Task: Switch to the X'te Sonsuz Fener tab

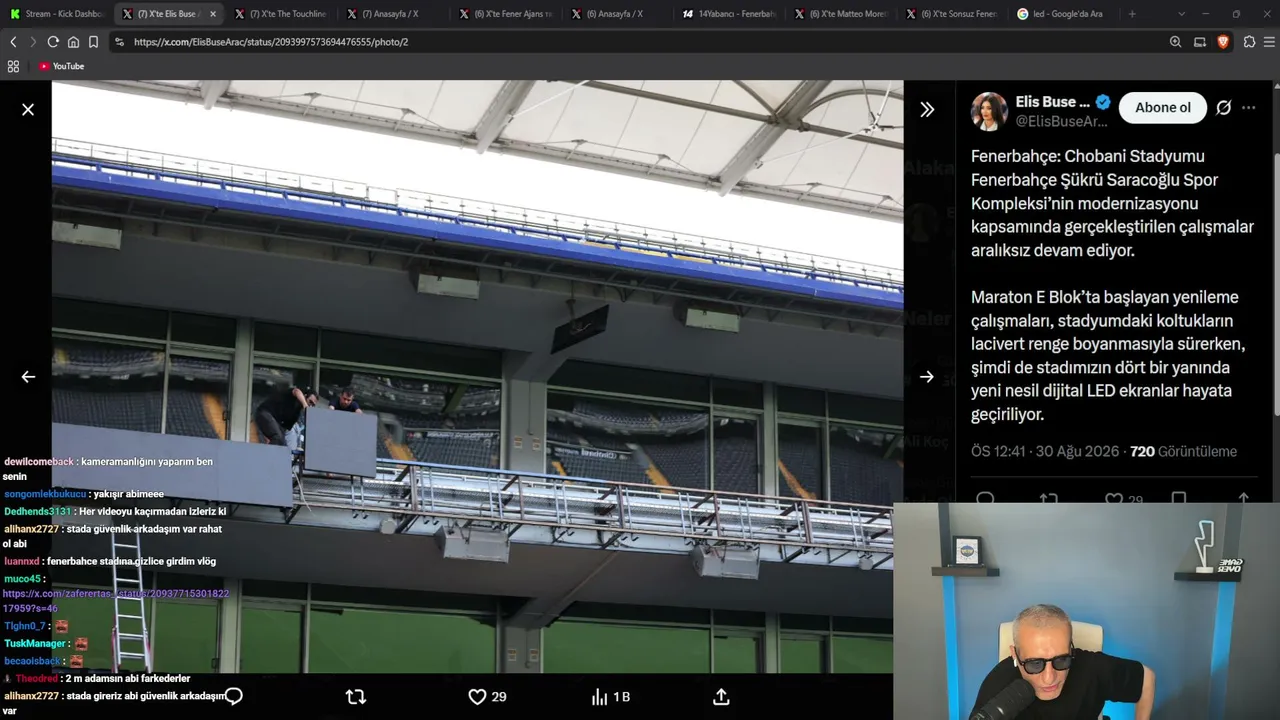Action: pyautogui.click(x=953, y=14)
